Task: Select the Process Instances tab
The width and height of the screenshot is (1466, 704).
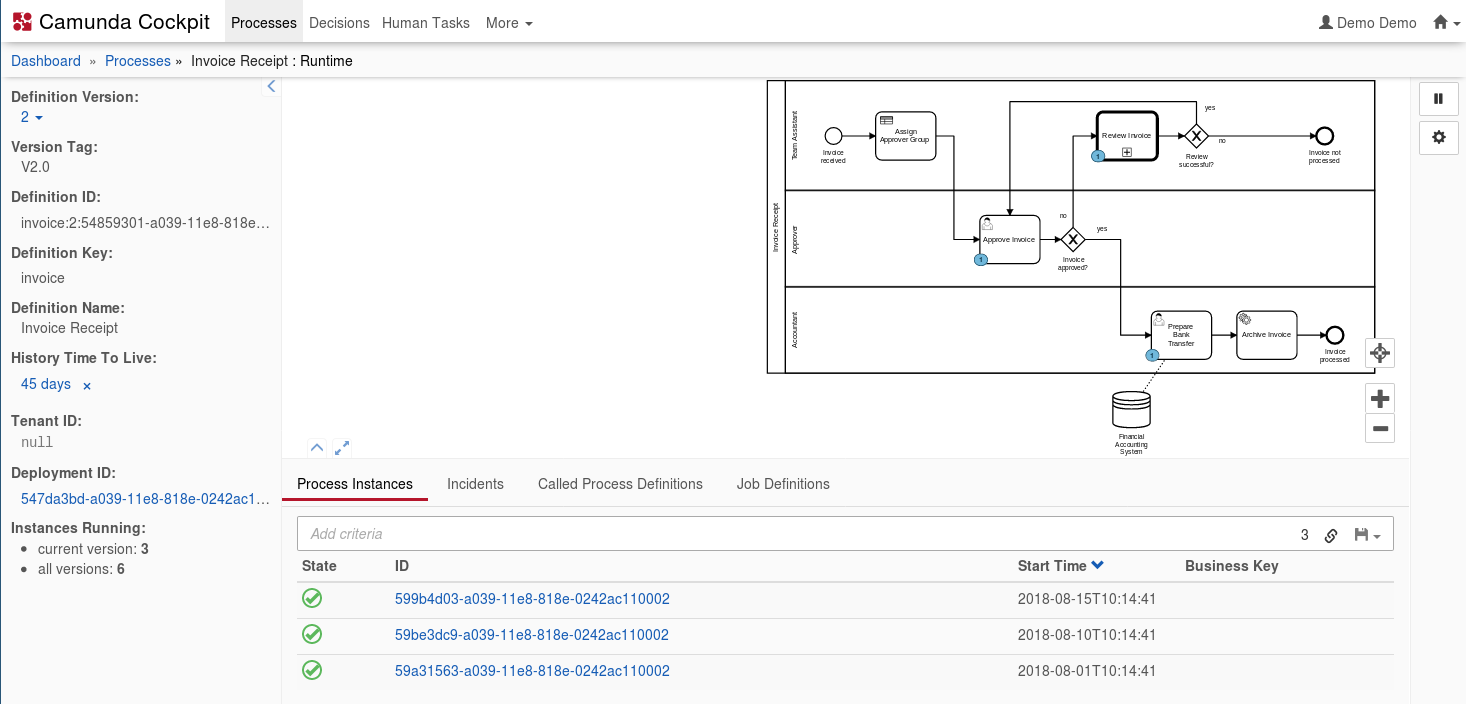Action: point(355,484)
